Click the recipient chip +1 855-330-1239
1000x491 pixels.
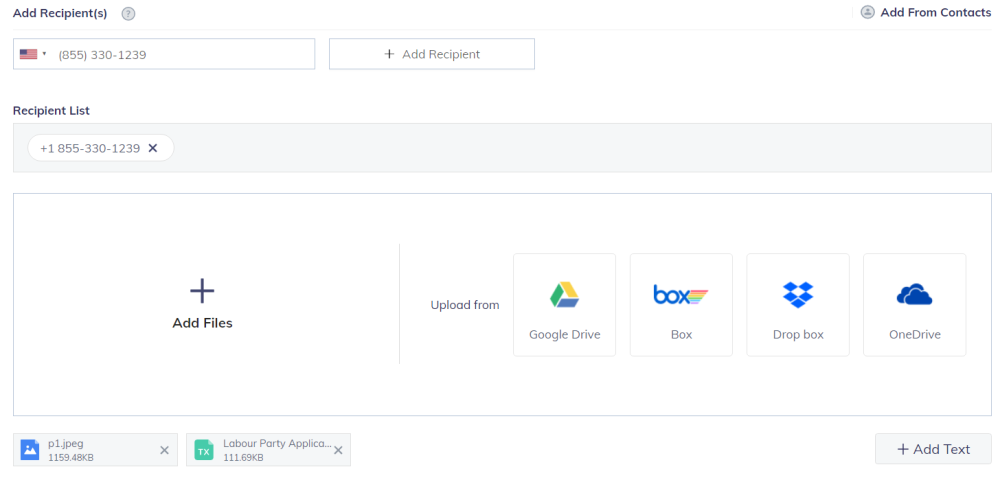coord(90,148)
